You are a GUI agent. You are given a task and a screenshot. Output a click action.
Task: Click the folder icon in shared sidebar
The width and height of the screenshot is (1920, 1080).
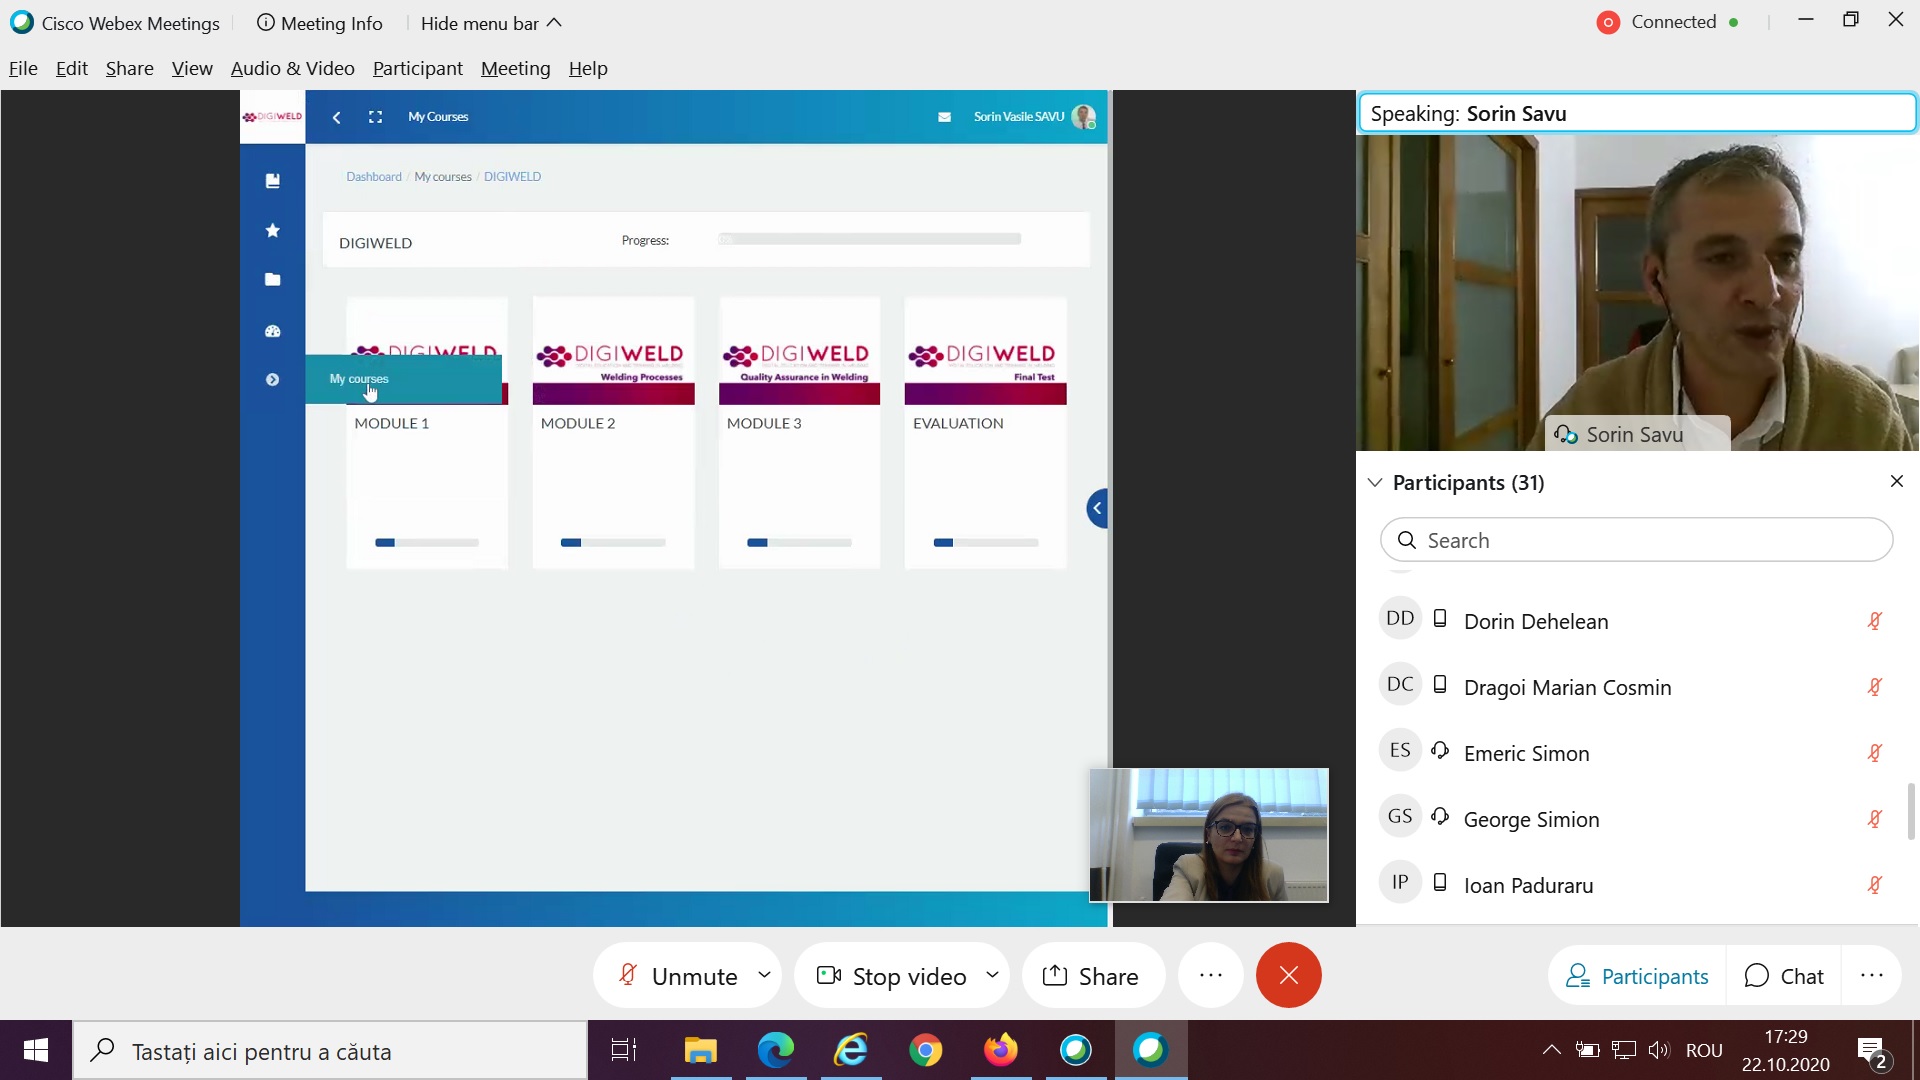[272, 280]
